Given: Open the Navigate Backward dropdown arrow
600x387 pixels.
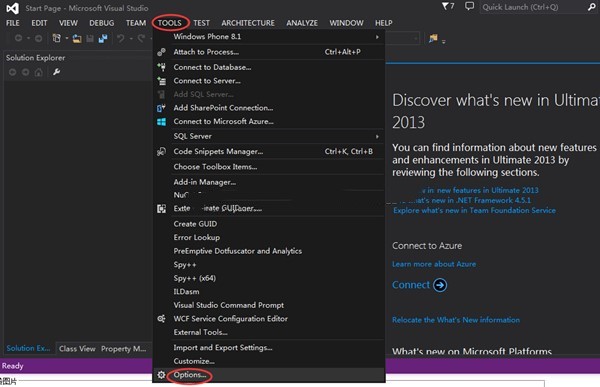Looking at the screenshot, I should click(x=28, y=38).
